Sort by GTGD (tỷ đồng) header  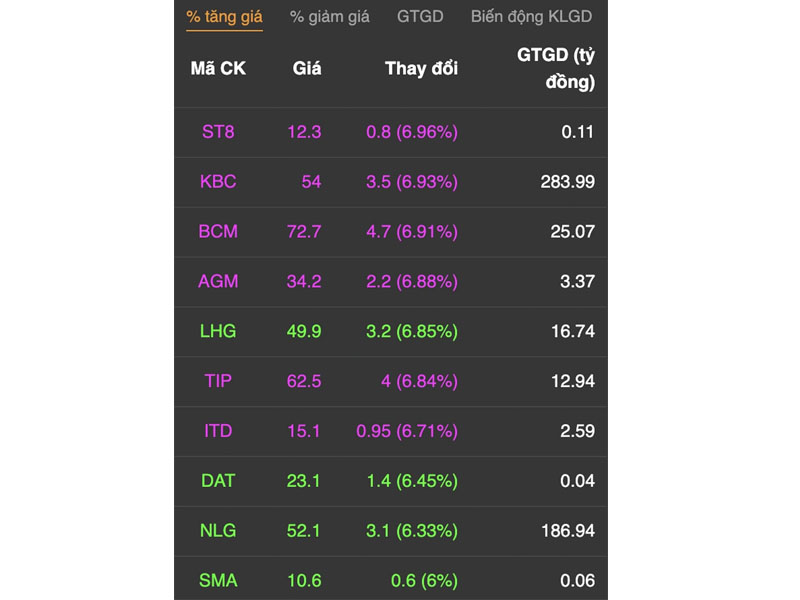pos(556,68)
